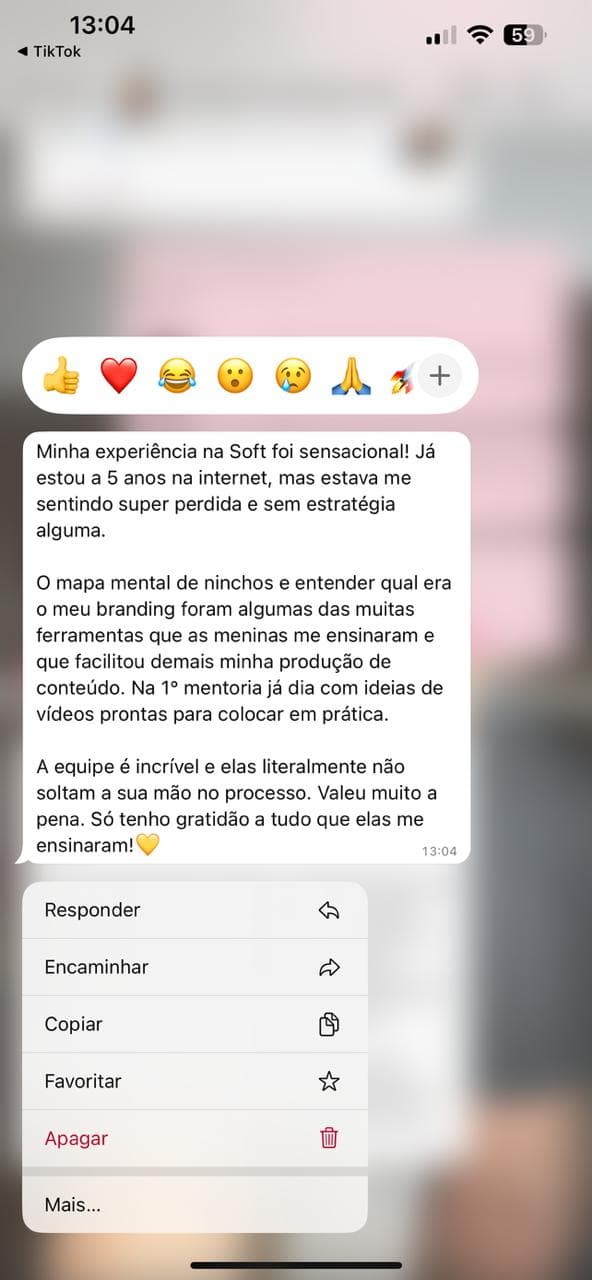
Task: React with the praying hands emoji
Action: (x=351, y=377)
